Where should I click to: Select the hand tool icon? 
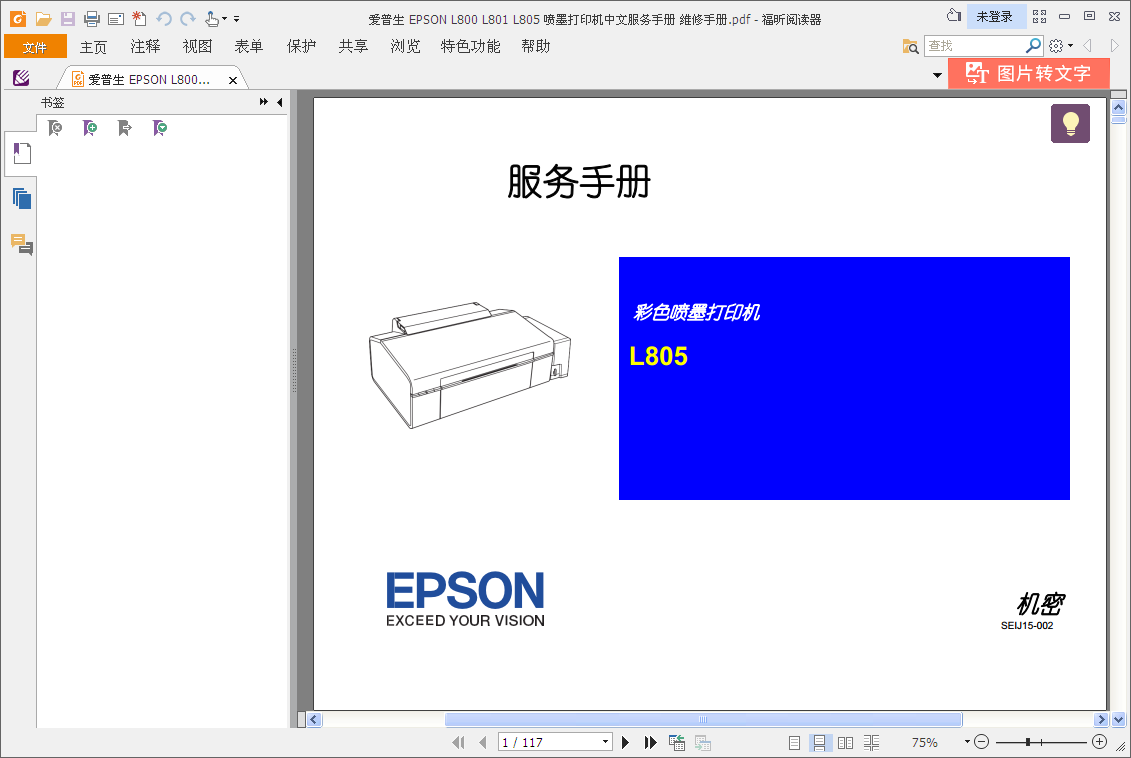(x=211, y=19)
